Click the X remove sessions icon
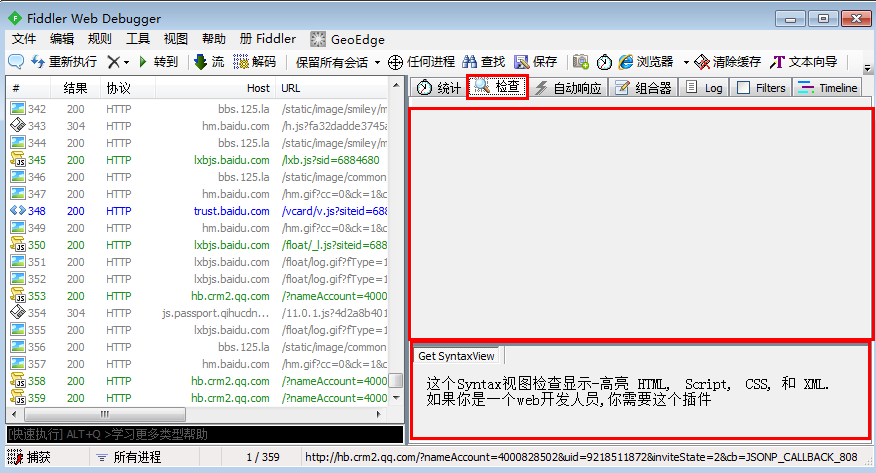 pyautogui.click(x=113, y=62)
